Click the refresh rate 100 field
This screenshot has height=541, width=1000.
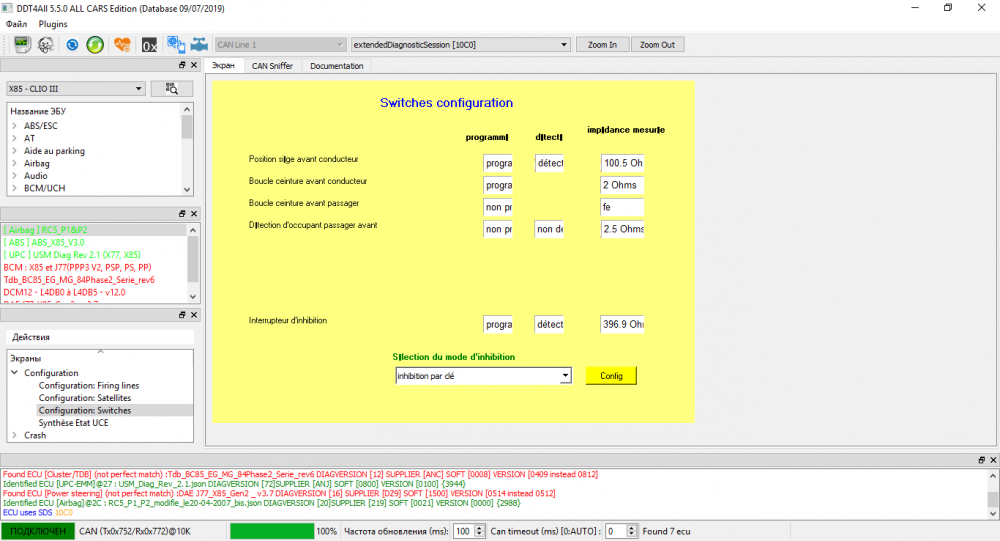pos(464,531)
